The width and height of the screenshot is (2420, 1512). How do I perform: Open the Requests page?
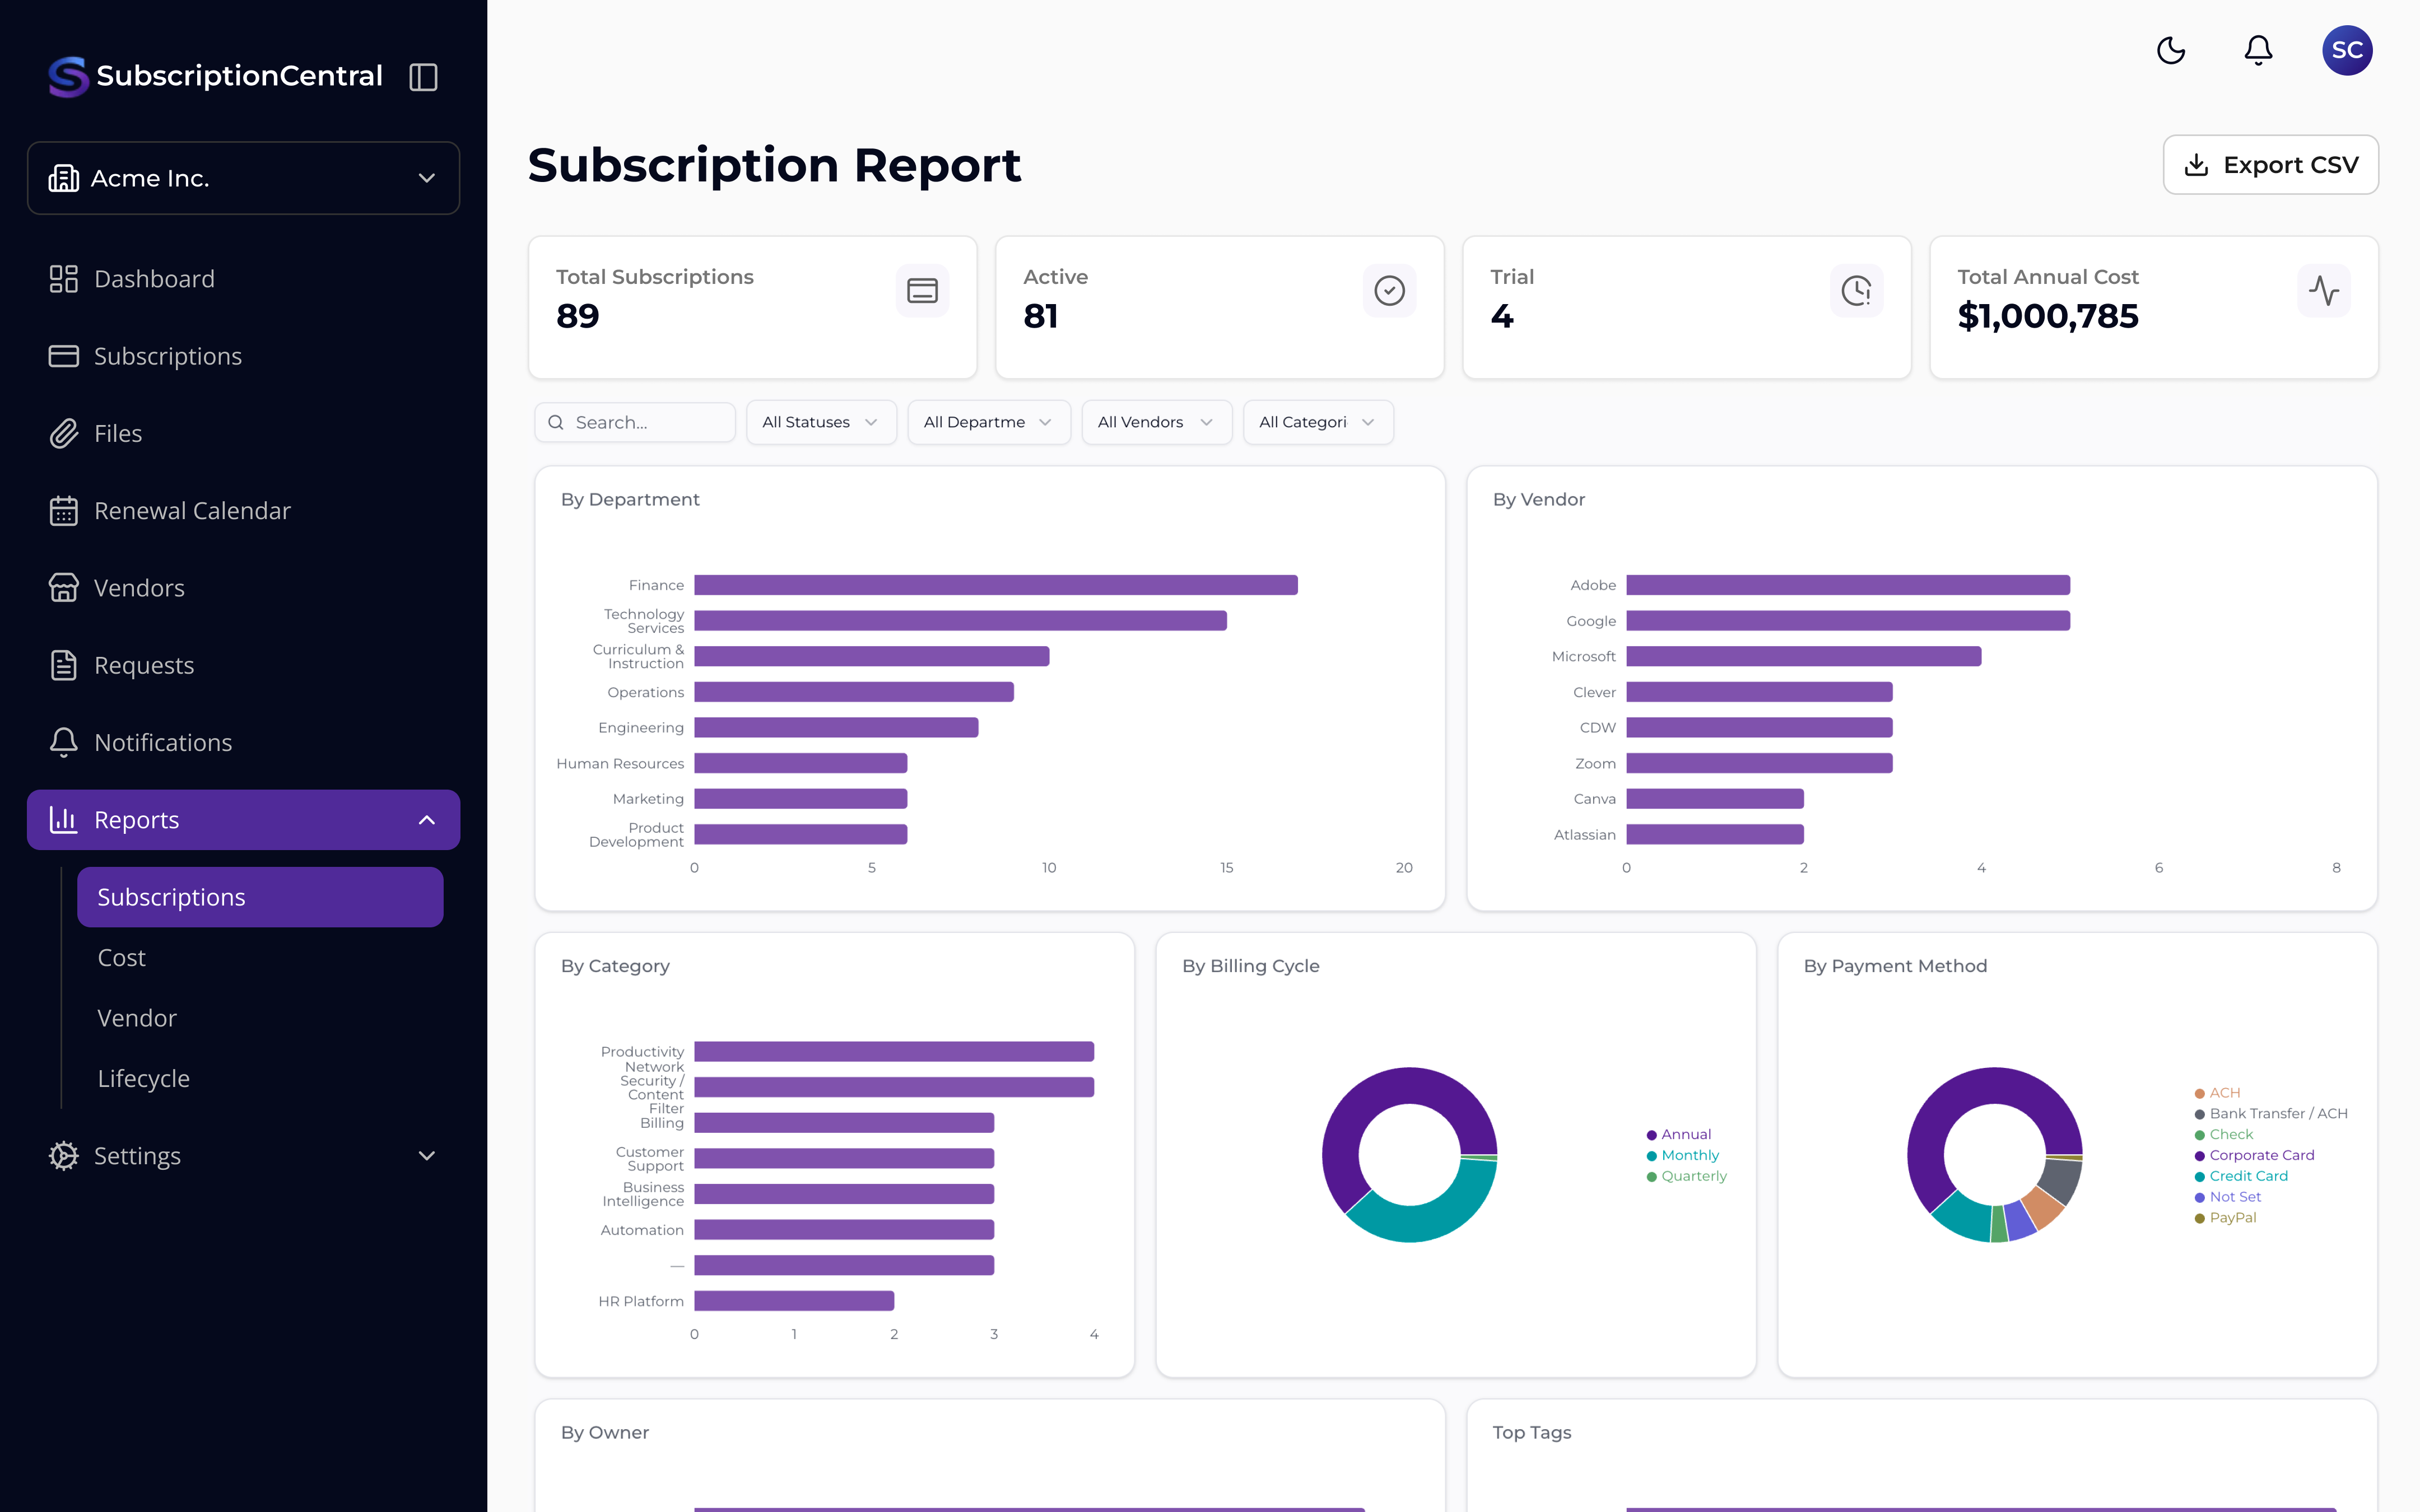pyautogui.click(x=243, y=665)
